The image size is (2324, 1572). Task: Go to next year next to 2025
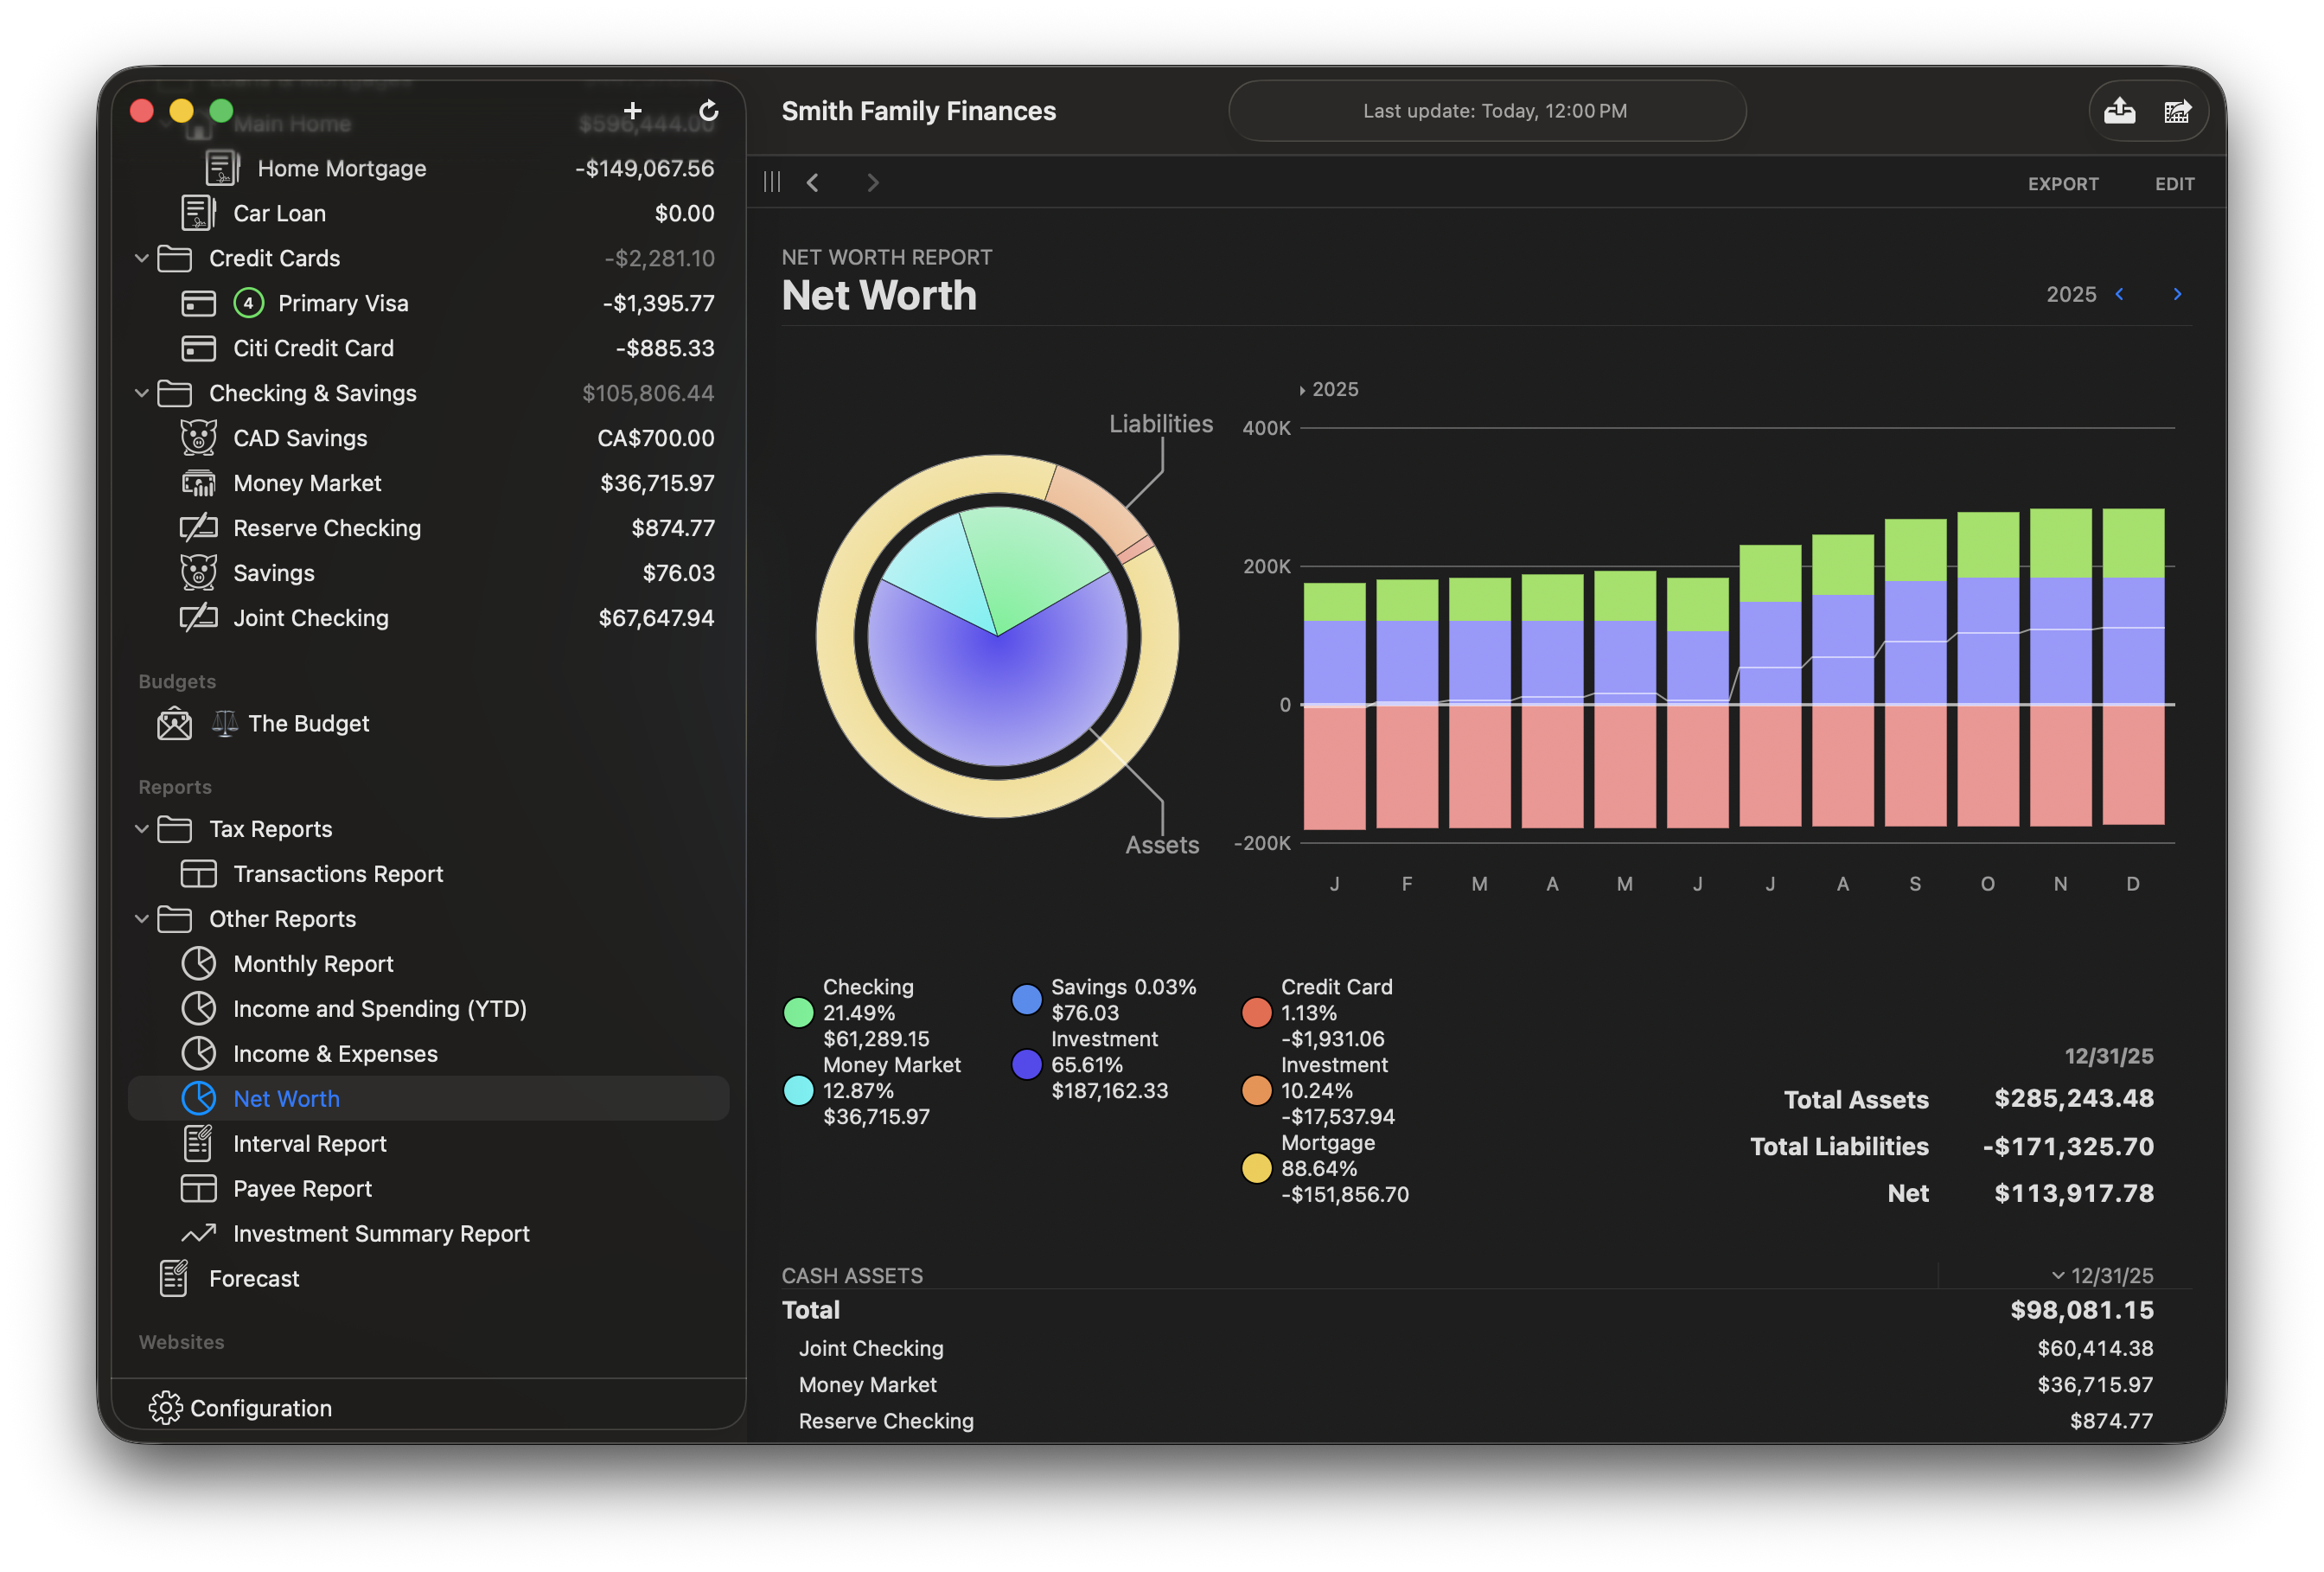pyautogui.click(x=2177, y=294)
